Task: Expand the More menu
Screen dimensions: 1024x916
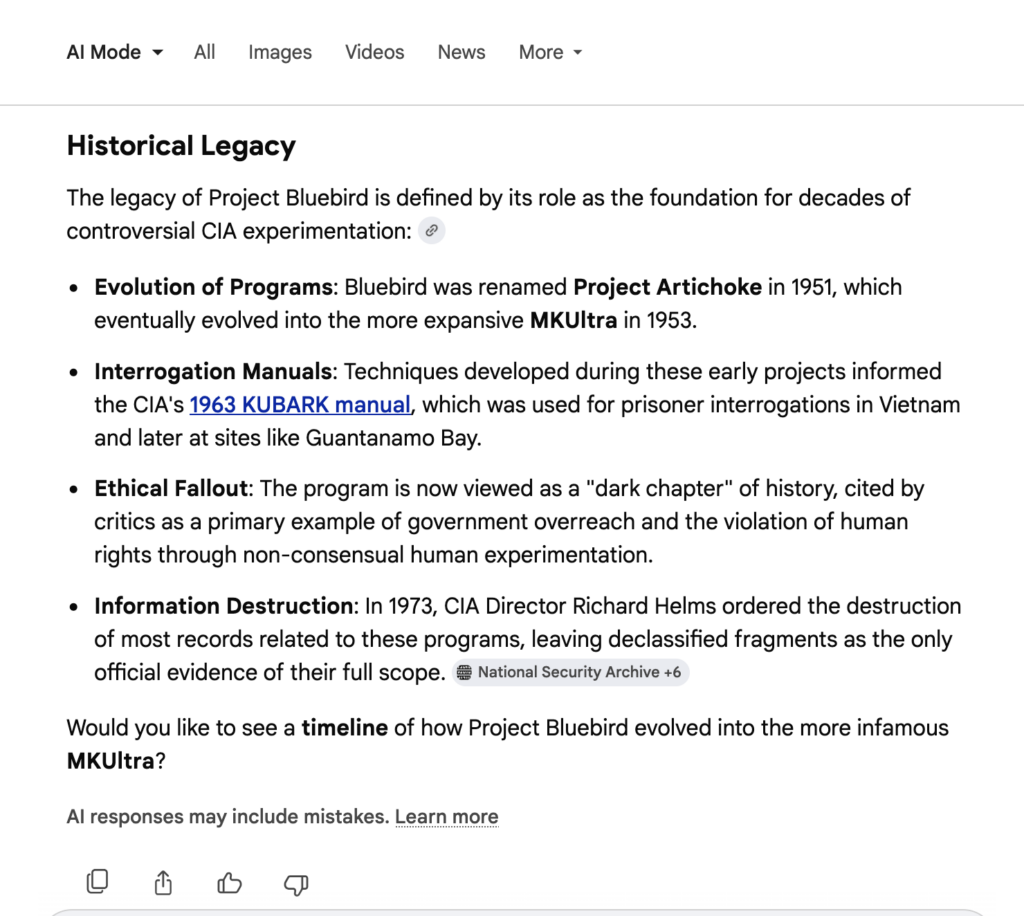Action: (x=550, y=53)
